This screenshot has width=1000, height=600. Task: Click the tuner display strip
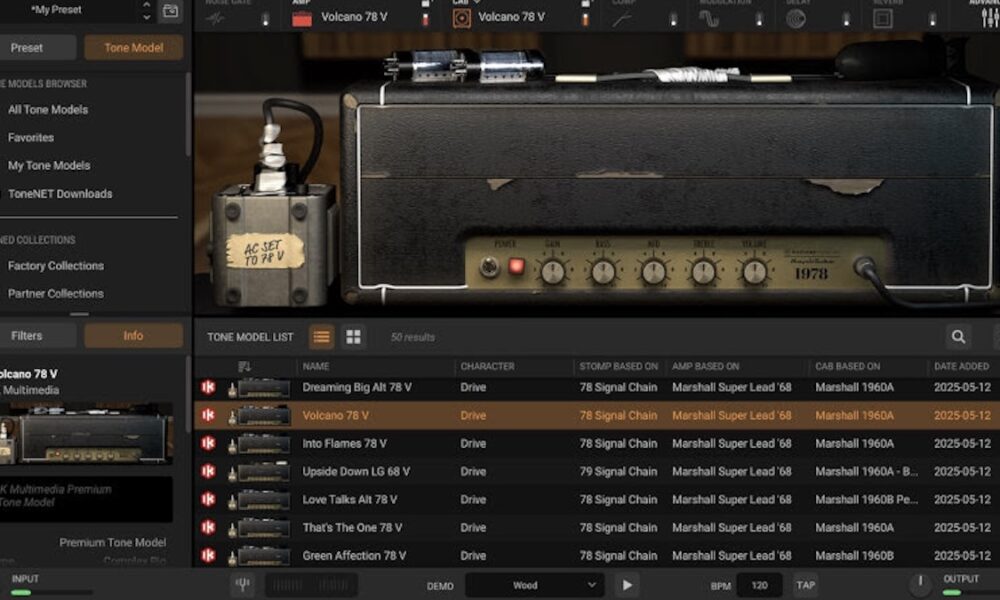[311, 585]
